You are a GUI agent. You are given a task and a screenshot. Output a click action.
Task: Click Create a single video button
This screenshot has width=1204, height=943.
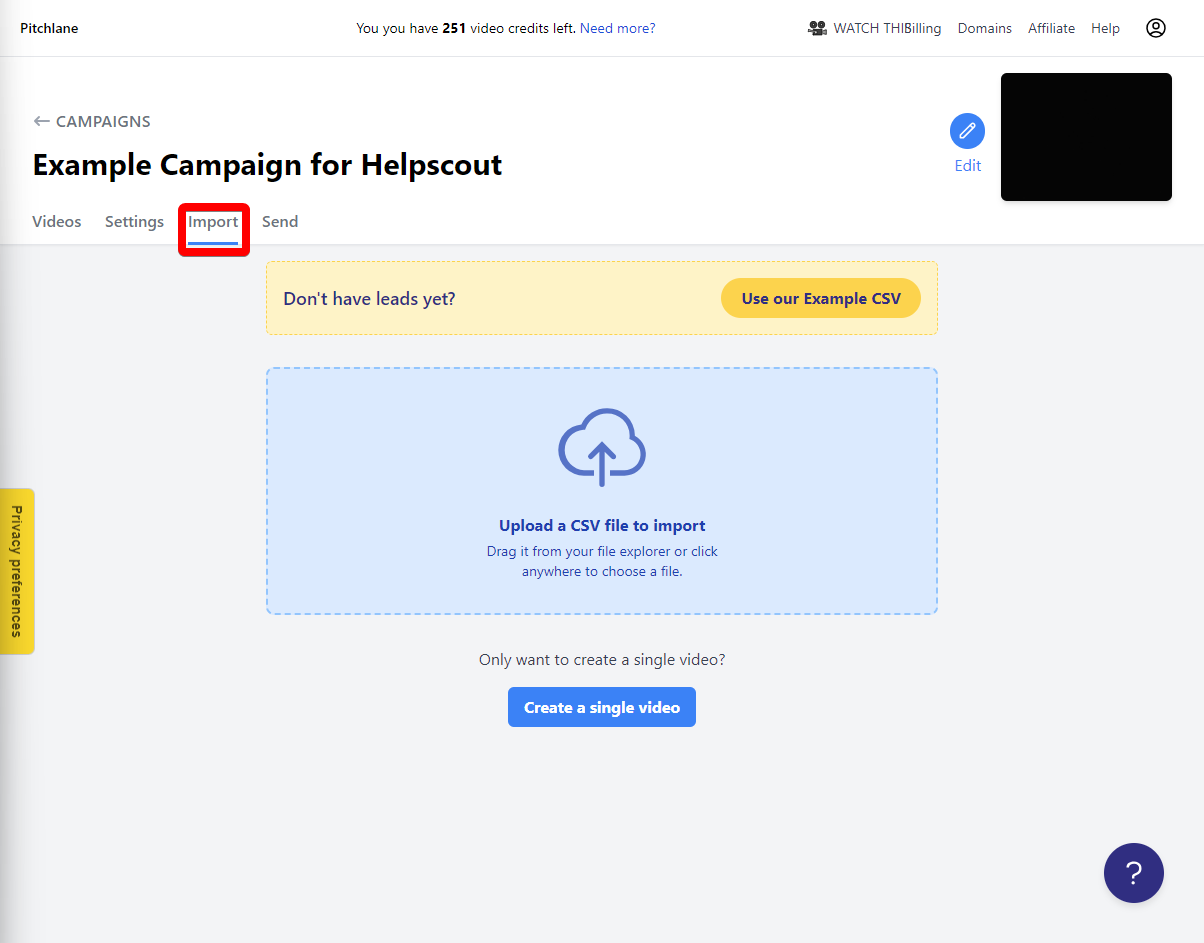pos(602,707)
